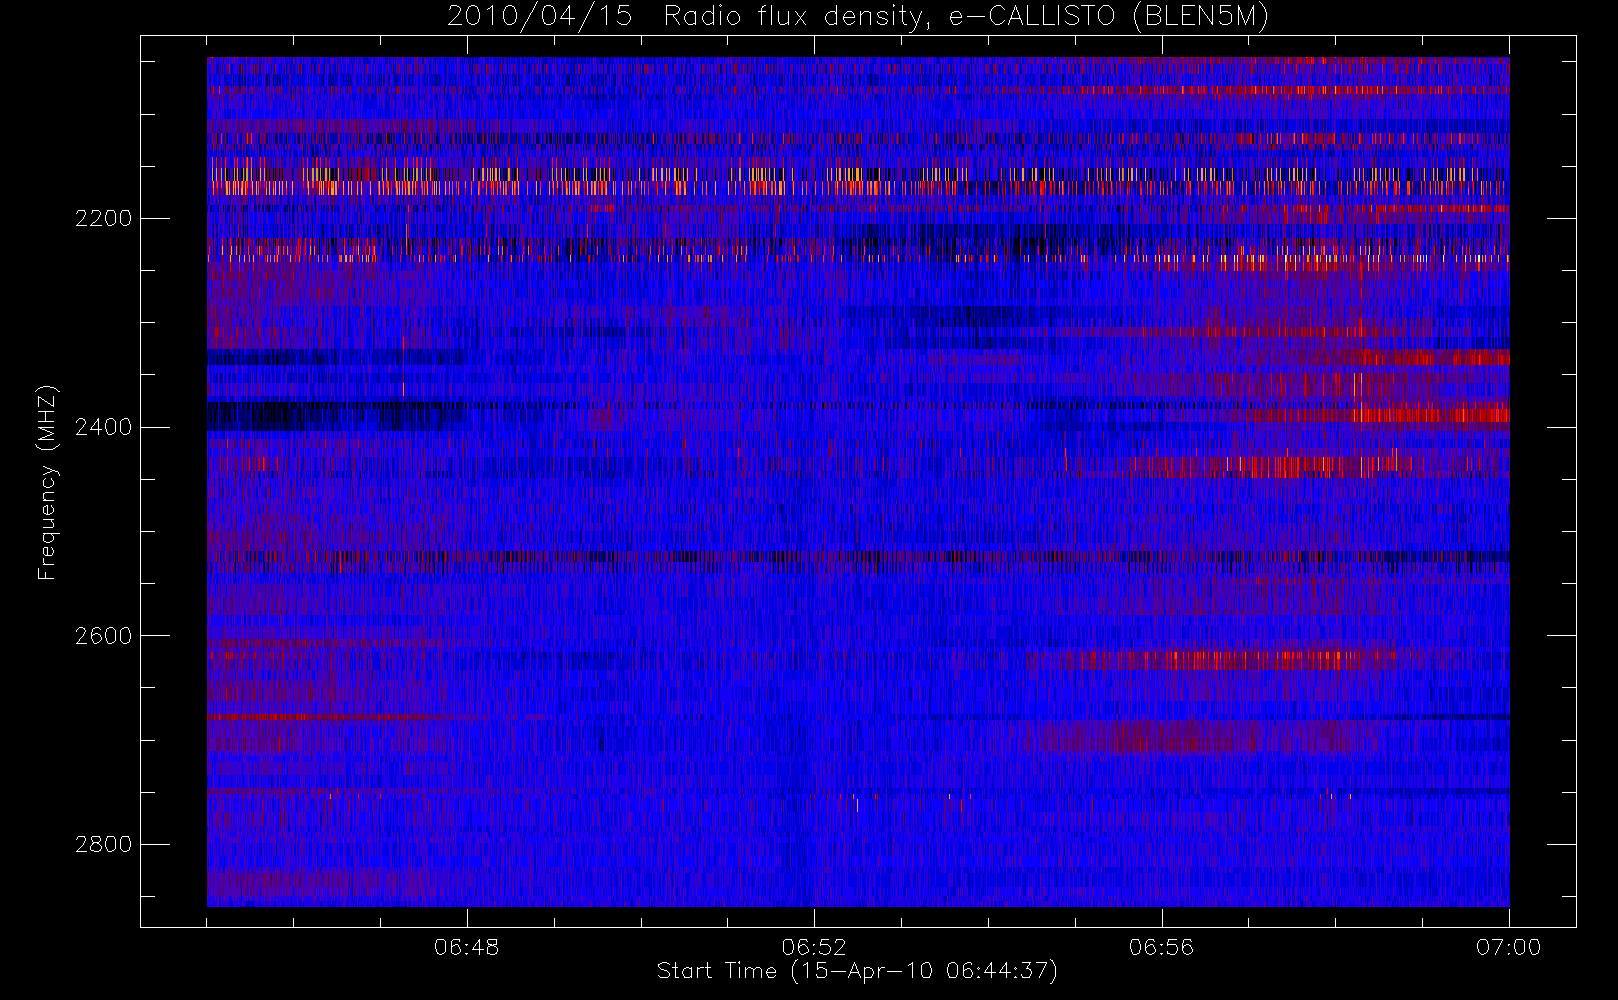The width and height of the screenshot is (1618, 1000).
Task: Click the 2600 frequency axis label
Action: tap(103, 636)
